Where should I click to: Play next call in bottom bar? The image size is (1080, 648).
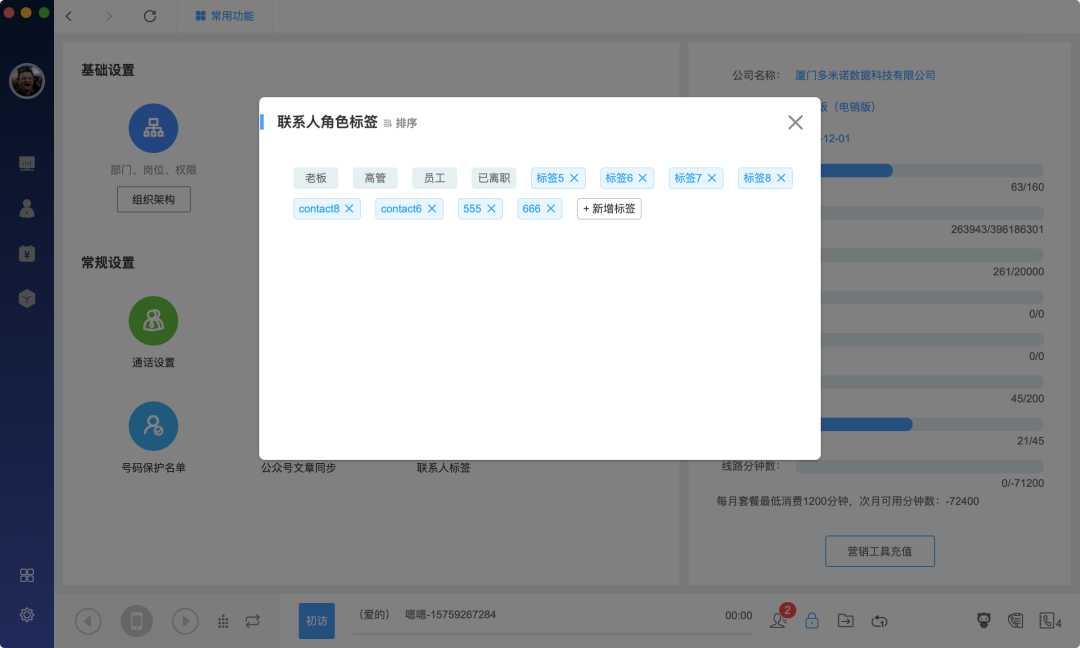[x=185, y=621]
